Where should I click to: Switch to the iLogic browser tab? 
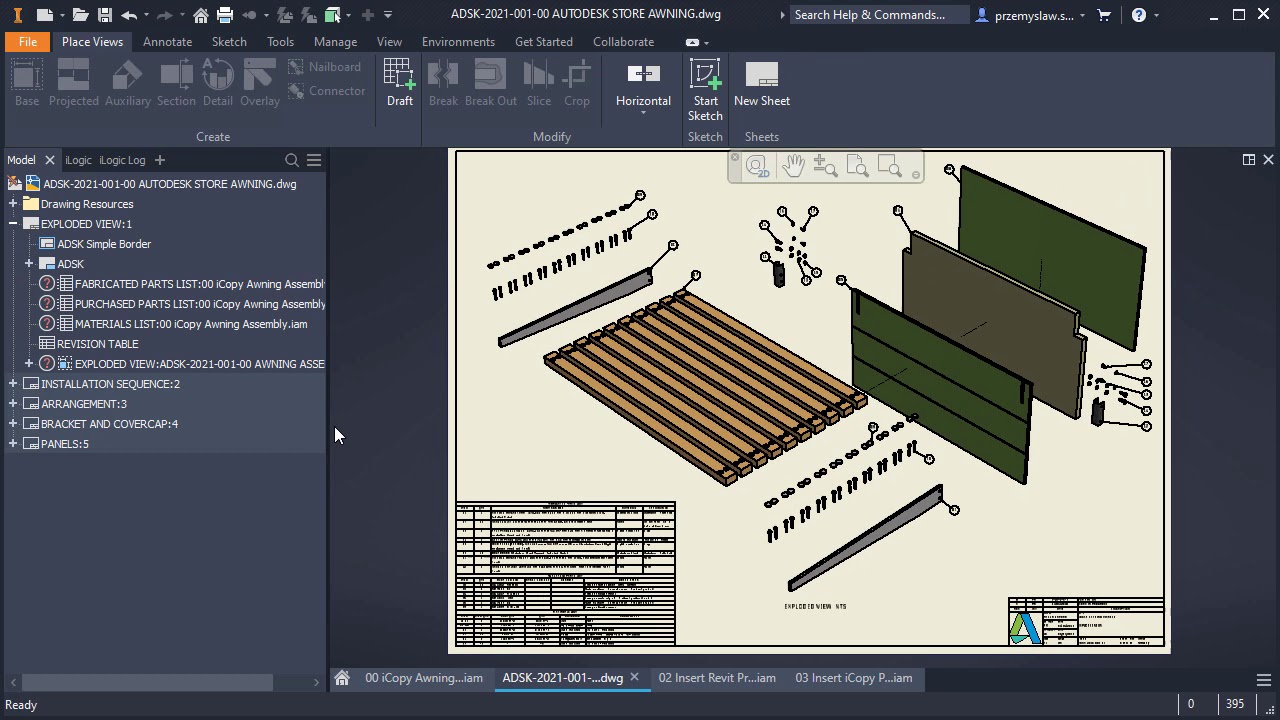[78, 160]
